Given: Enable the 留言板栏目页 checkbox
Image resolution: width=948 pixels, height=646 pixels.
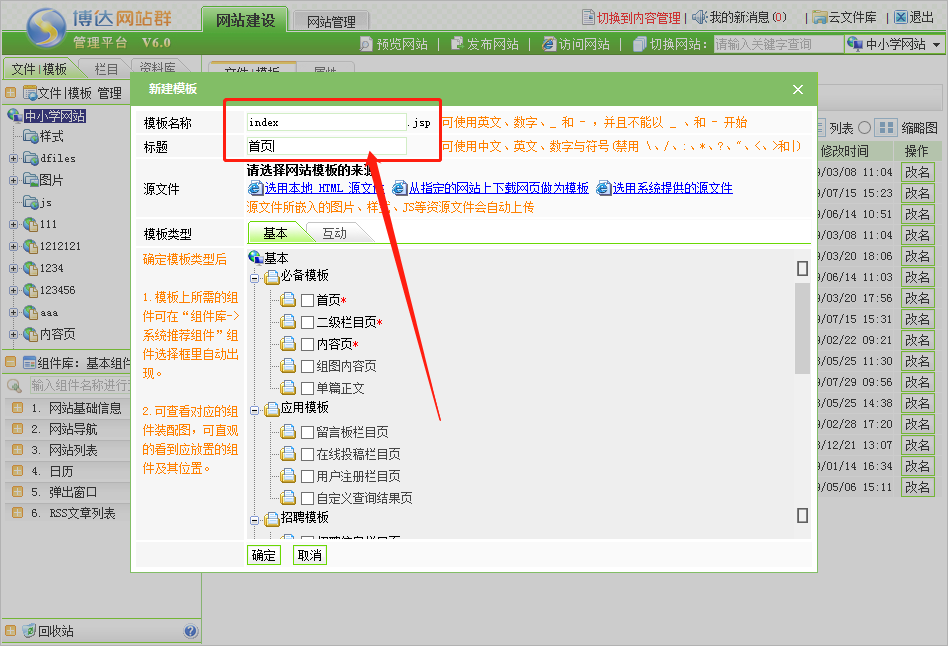Looking at the screenshot, I should [x=308, y=432].
